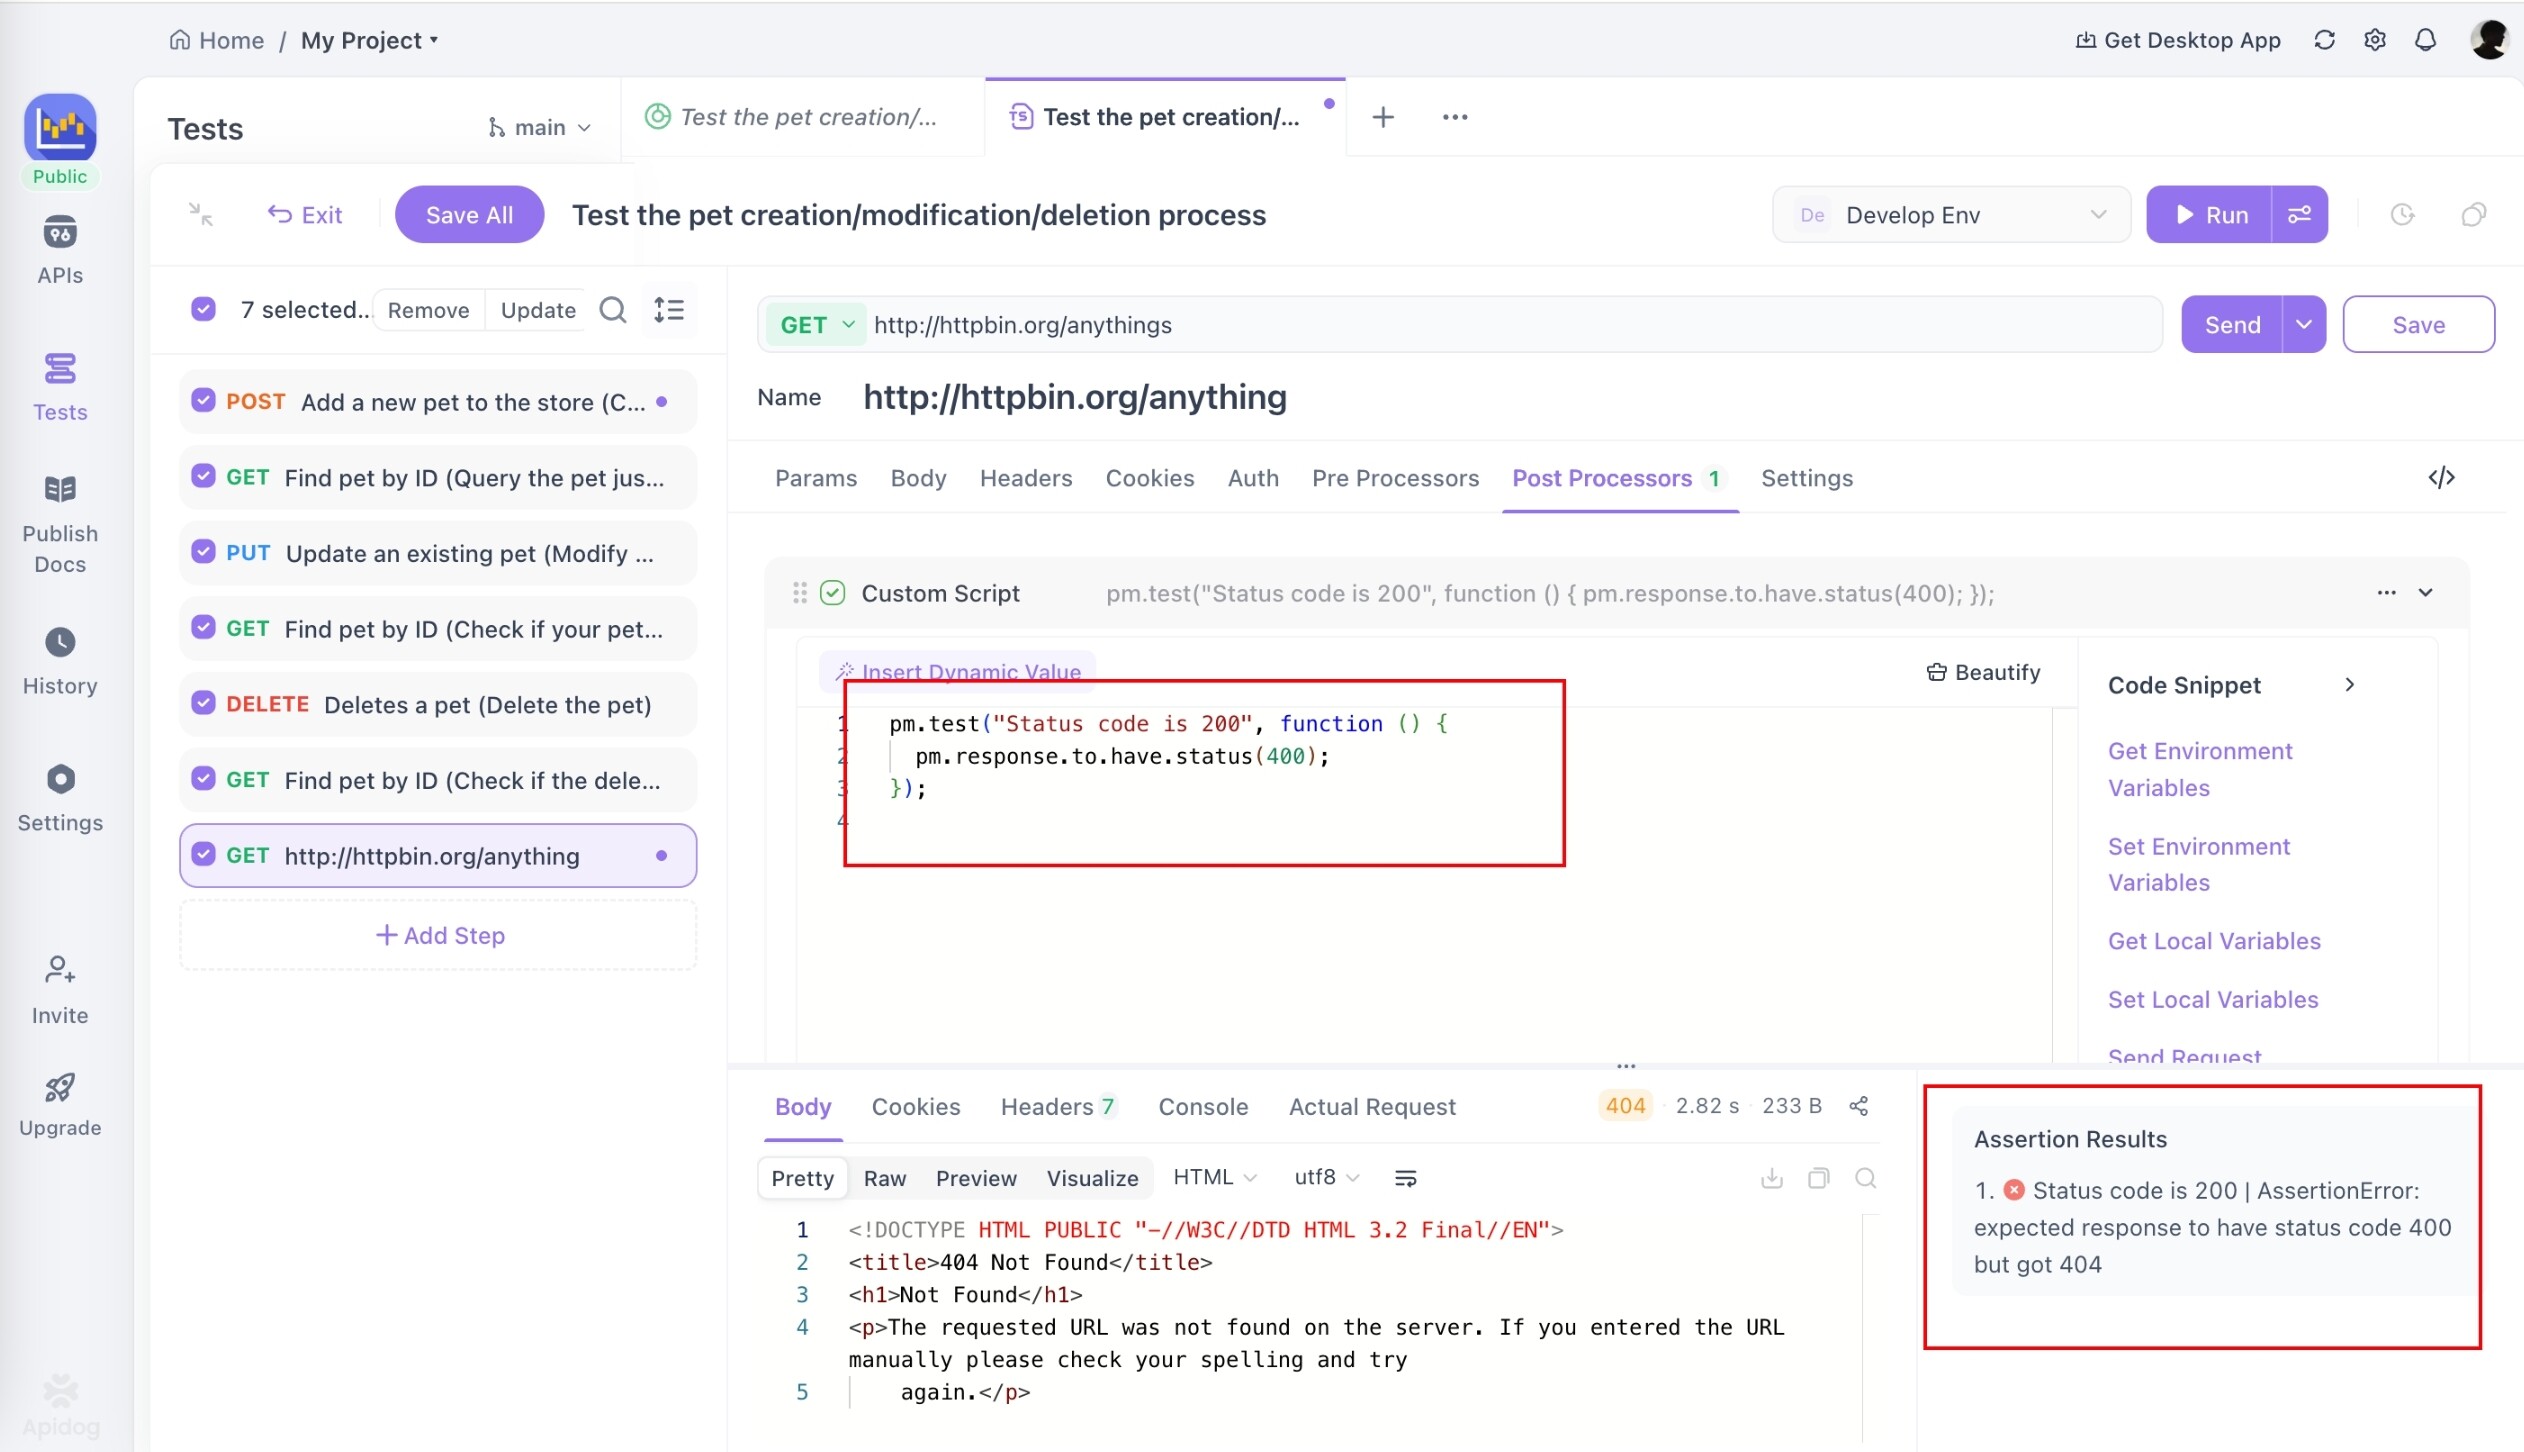The image size is (2524, 1452).
Task: Switch to the Pre Processors tab
Action: [1395, 478]
